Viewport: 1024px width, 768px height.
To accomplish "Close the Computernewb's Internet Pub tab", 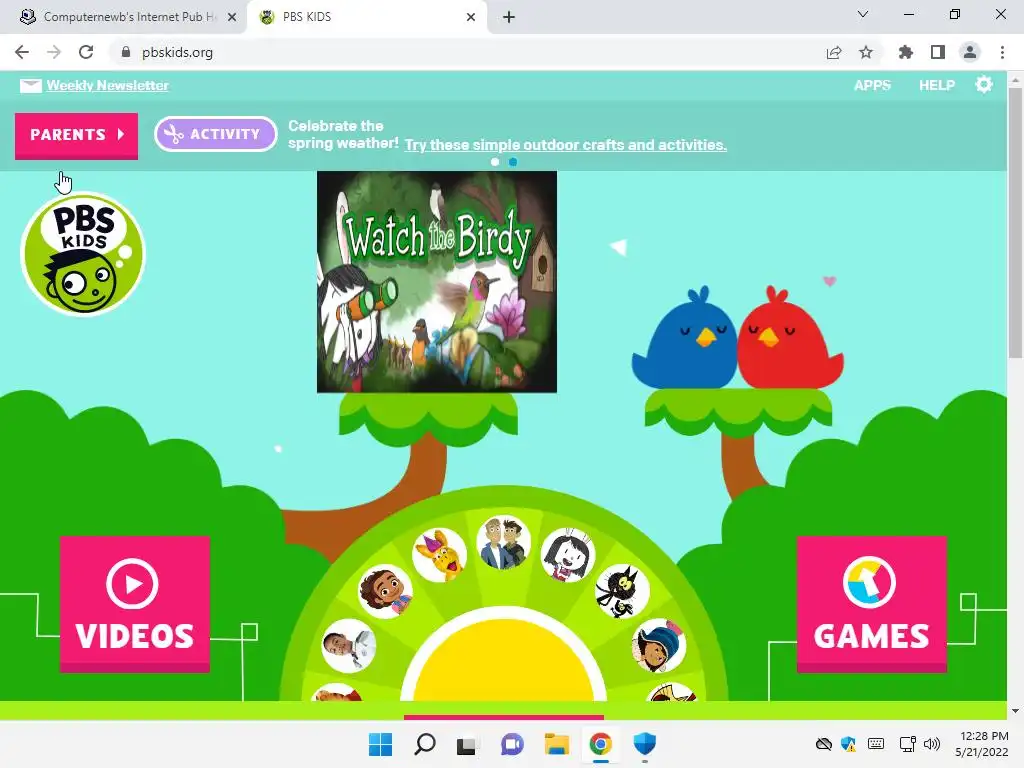I will 232,17.
